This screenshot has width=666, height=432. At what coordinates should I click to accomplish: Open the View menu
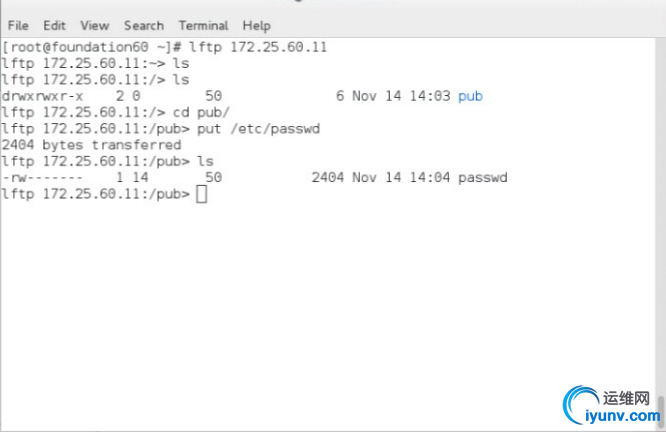(94, 25)
